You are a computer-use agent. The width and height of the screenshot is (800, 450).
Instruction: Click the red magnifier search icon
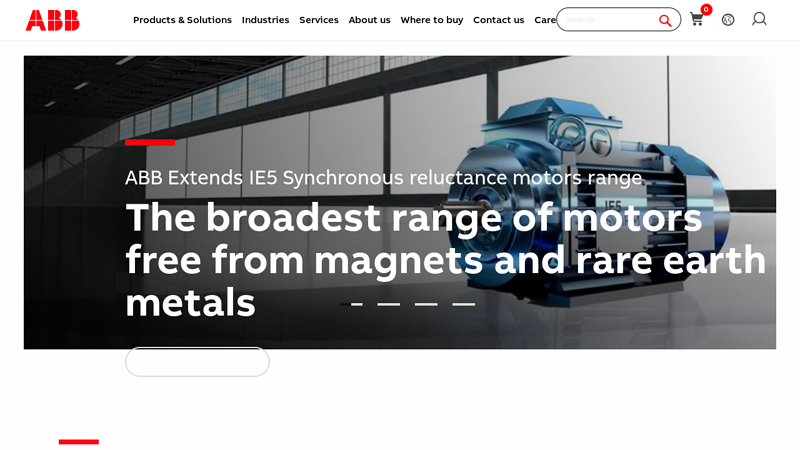665,20
